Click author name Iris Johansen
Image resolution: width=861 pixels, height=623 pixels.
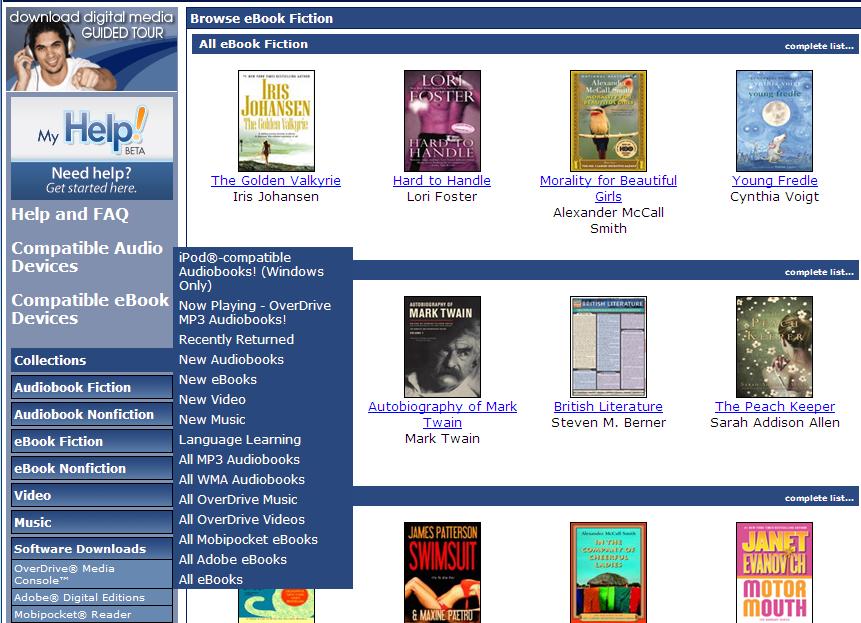pos(276,197)
